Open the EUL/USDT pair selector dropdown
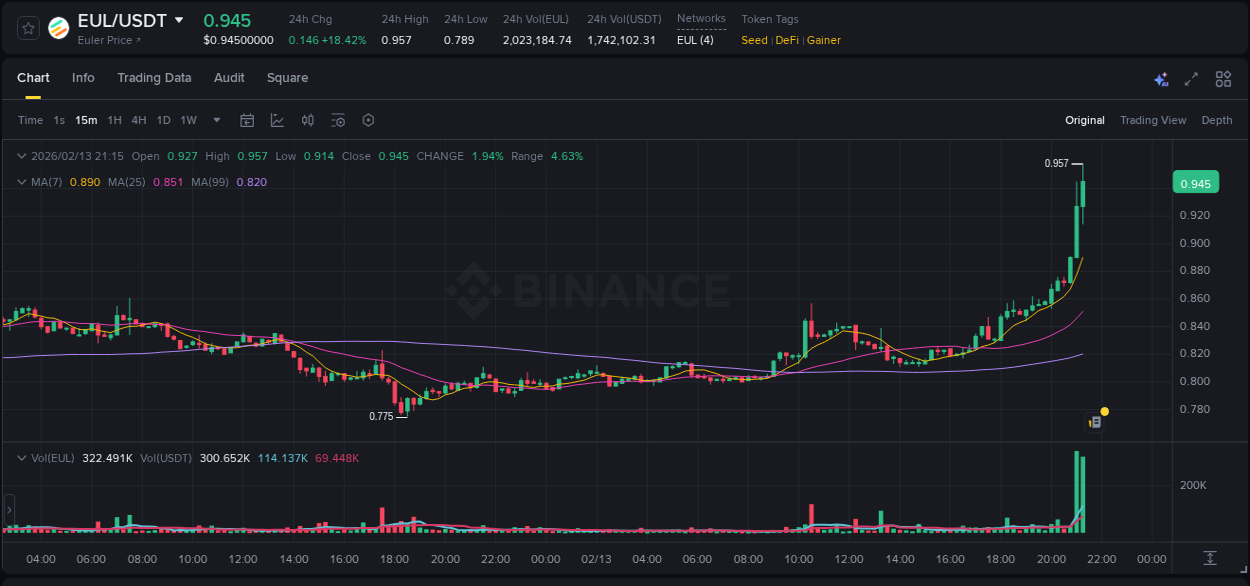 179,19
